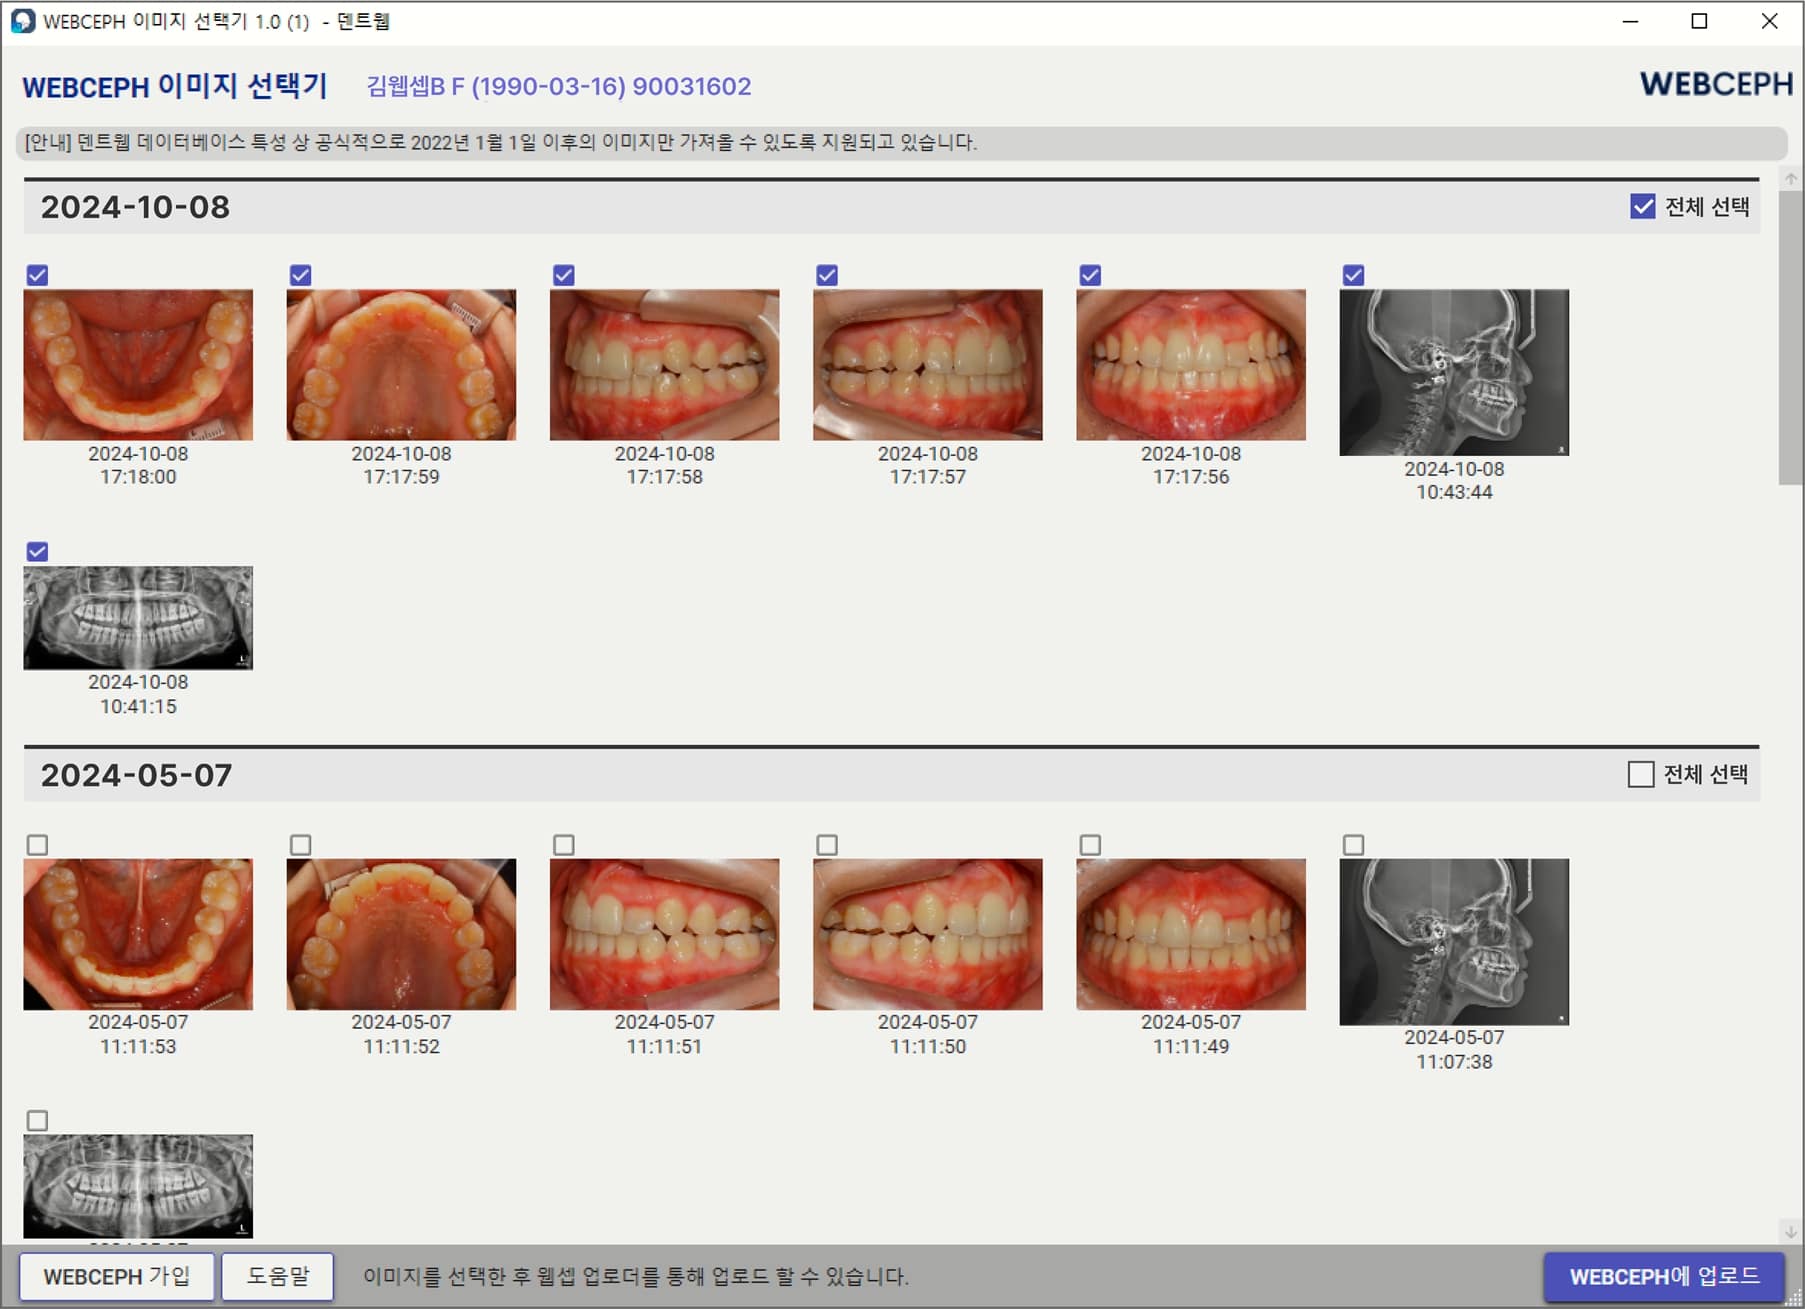Click the frontal teeth photo 2024-10-08 17:17:56
The width and height of the screenshot is (1805, 1309).
[1190, 365]
